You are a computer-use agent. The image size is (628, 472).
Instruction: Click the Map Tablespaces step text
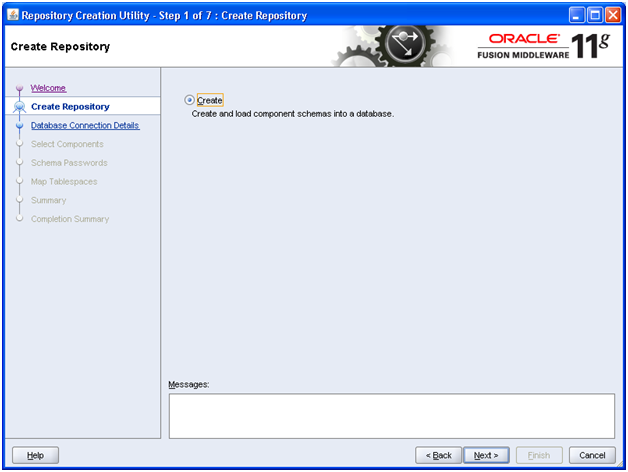(64, 182)
